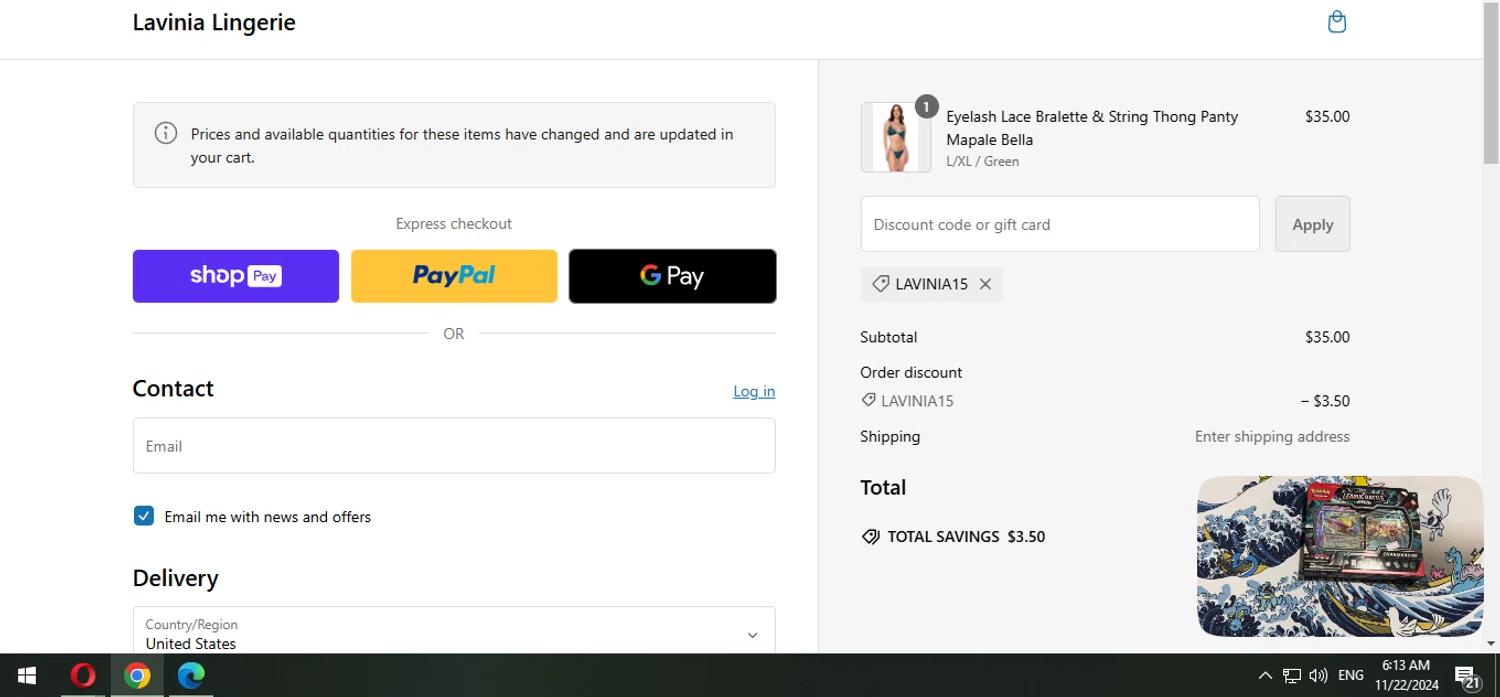
Task: Open Windows Start menu
Action: point(27,676)
